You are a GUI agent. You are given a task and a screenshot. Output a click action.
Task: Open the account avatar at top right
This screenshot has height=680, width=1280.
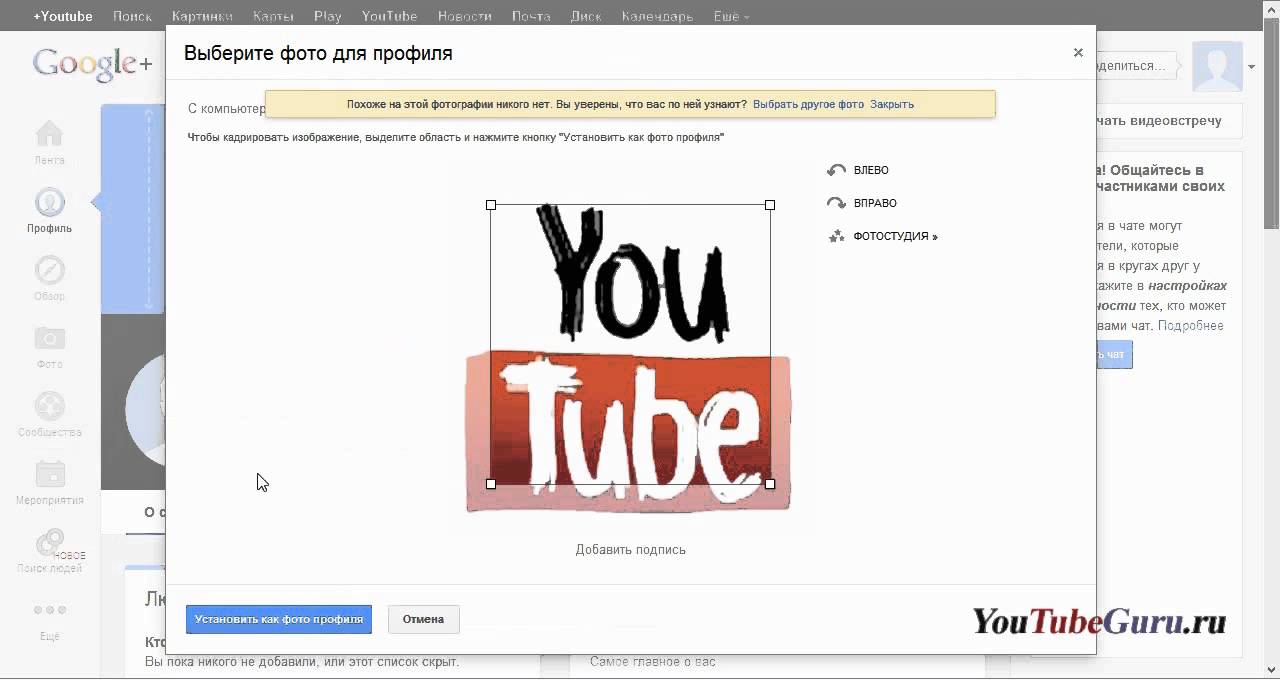pos(1218,67)
